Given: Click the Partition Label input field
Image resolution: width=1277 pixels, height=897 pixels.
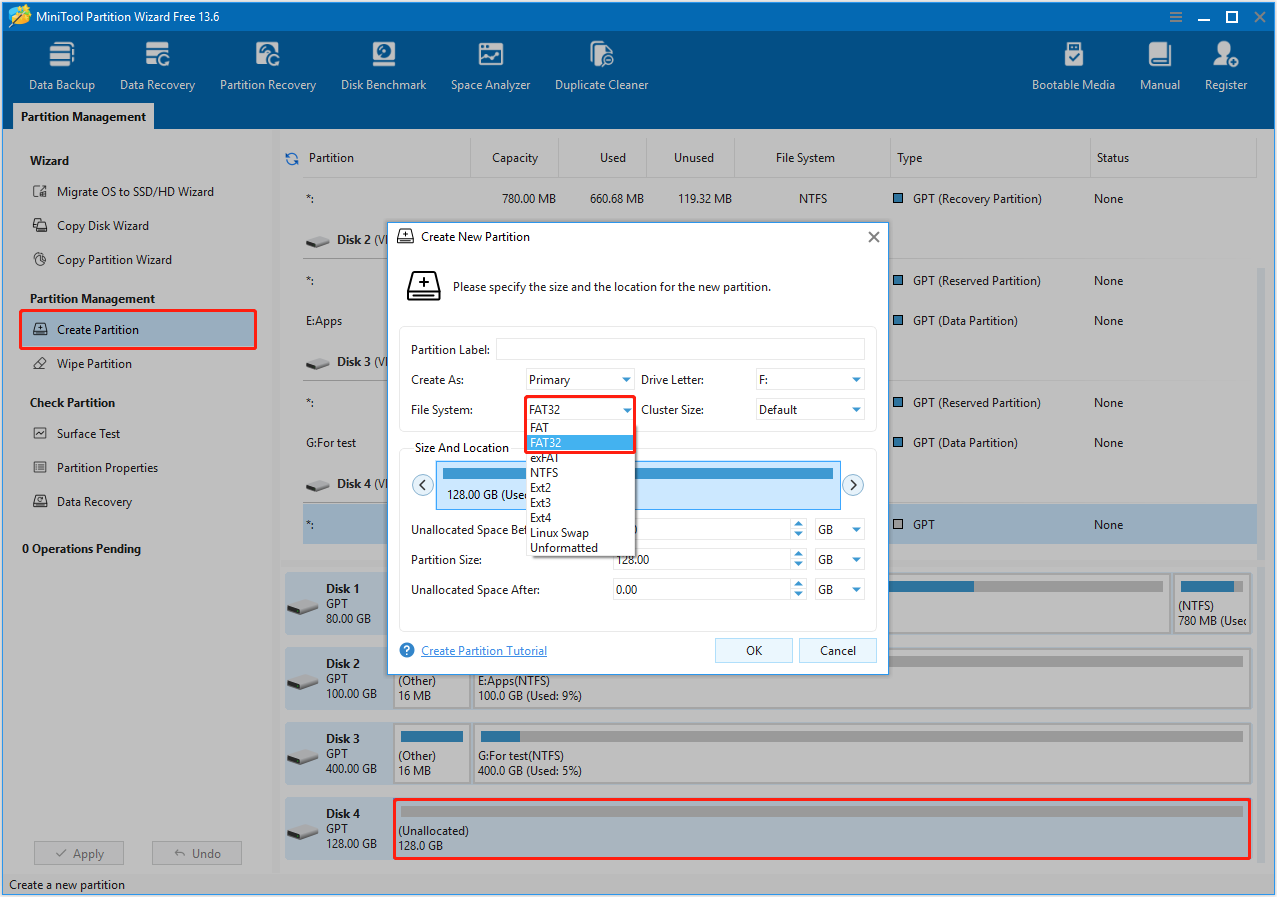Looking at the screenshot, I should pos(680,349).
